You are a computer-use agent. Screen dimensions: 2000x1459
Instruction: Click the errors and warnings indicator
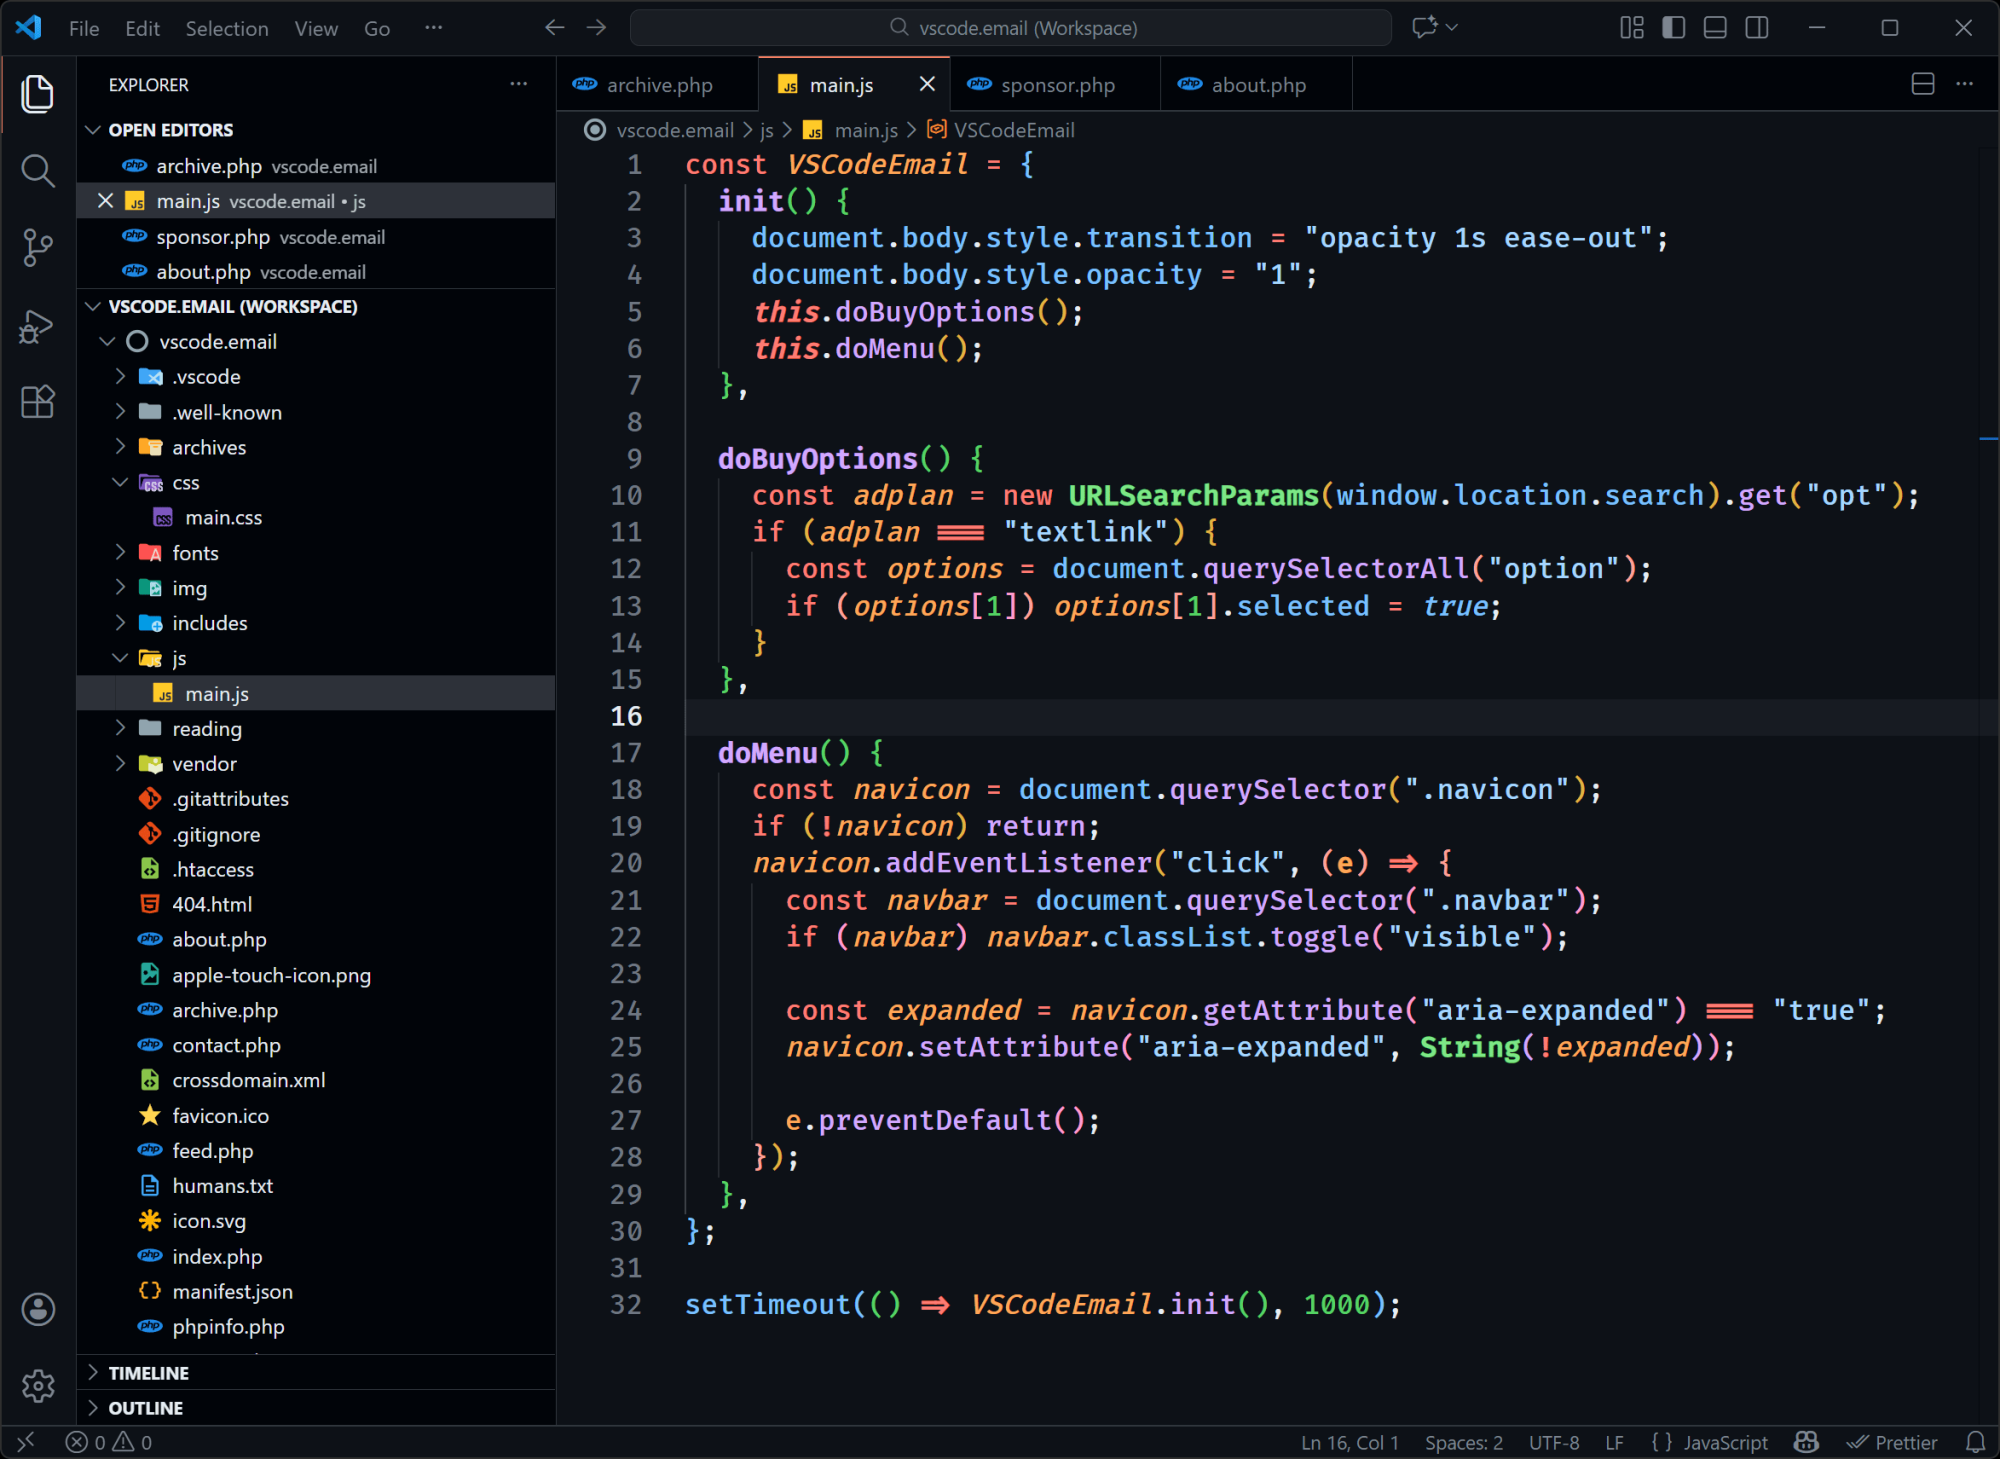[x=108, y=1442]
